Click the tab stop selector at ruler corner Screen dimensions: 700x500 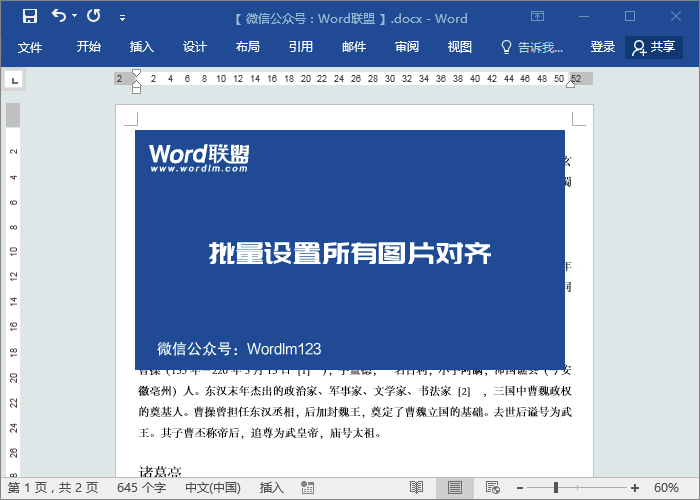pyautogui.click(x=14, y=80)
